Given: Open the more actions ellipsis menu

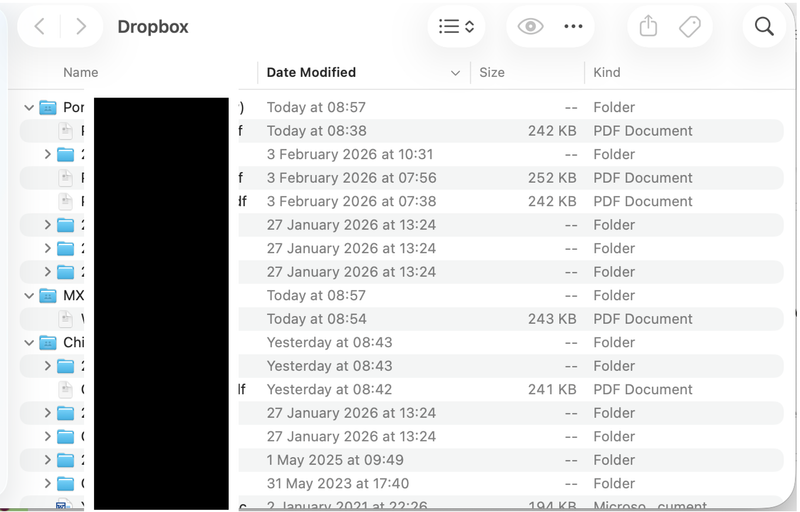Looking at the screenshot, I should [573, 27].
